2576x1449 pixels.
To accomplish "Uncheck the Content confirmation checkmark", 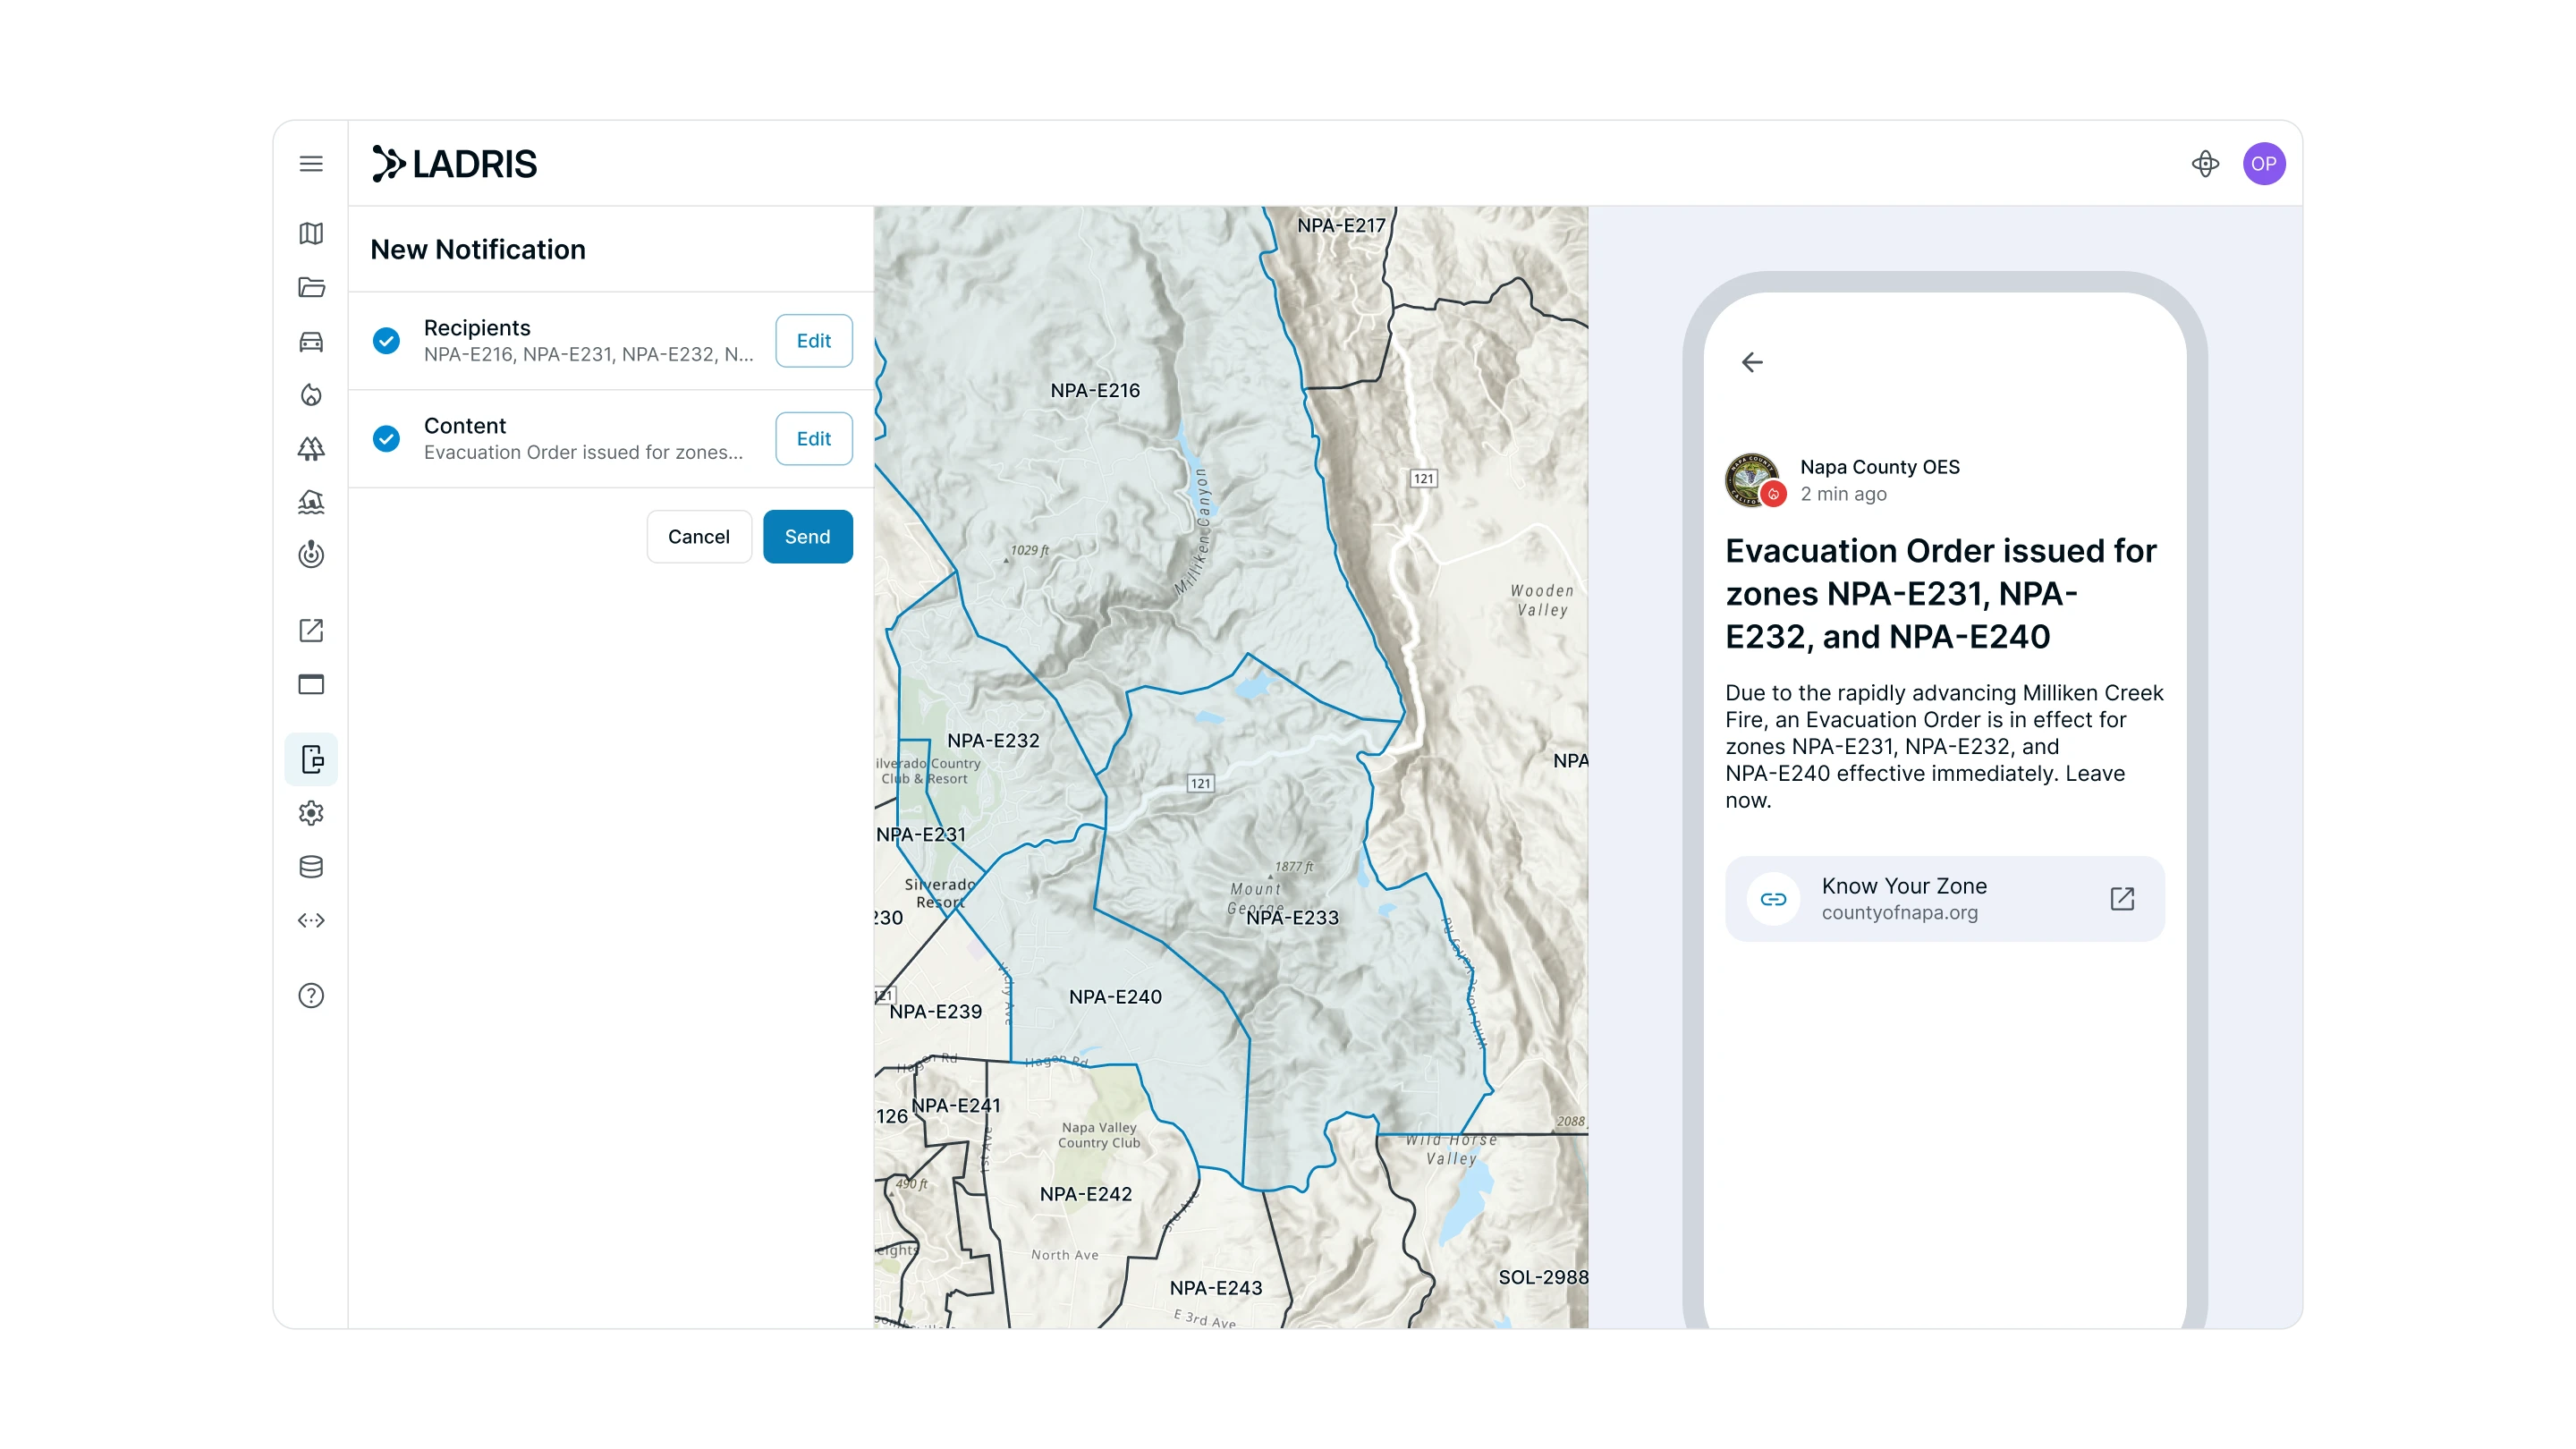I will point(386,438).
